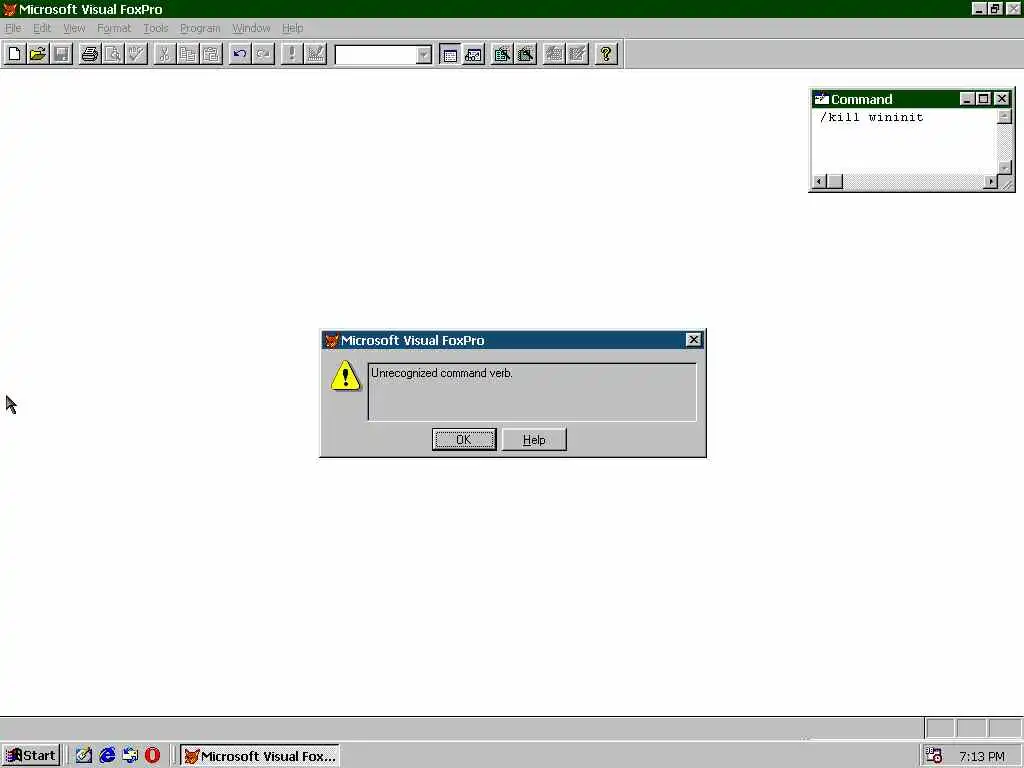Screen dimensions: 1024x768
Task: Click Command window scroll up arrow
Action: (1004, 116)
